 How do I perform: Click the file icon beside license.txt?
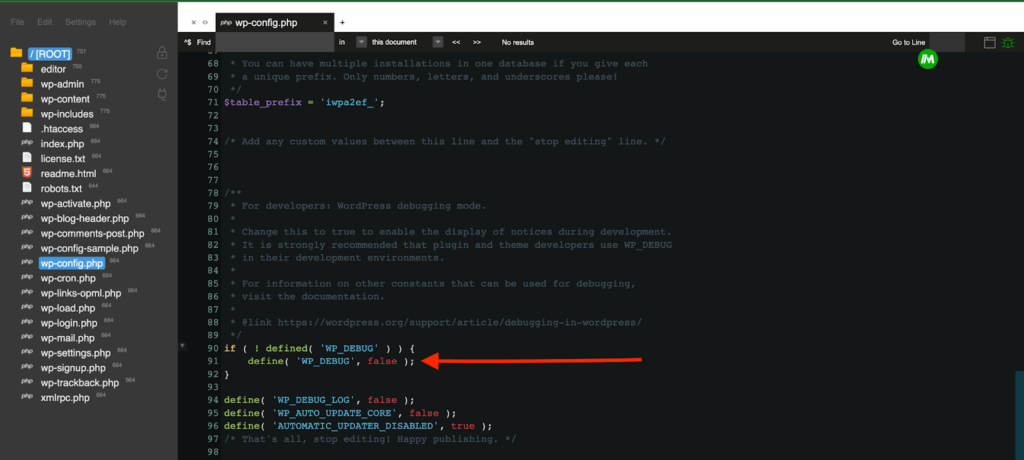click(27, 157)
